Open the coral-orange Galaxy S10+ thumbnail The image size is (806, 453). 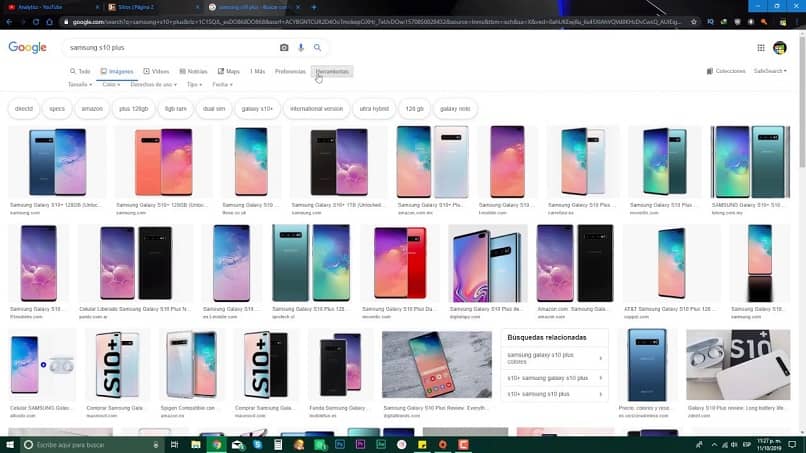pos(163,162)
